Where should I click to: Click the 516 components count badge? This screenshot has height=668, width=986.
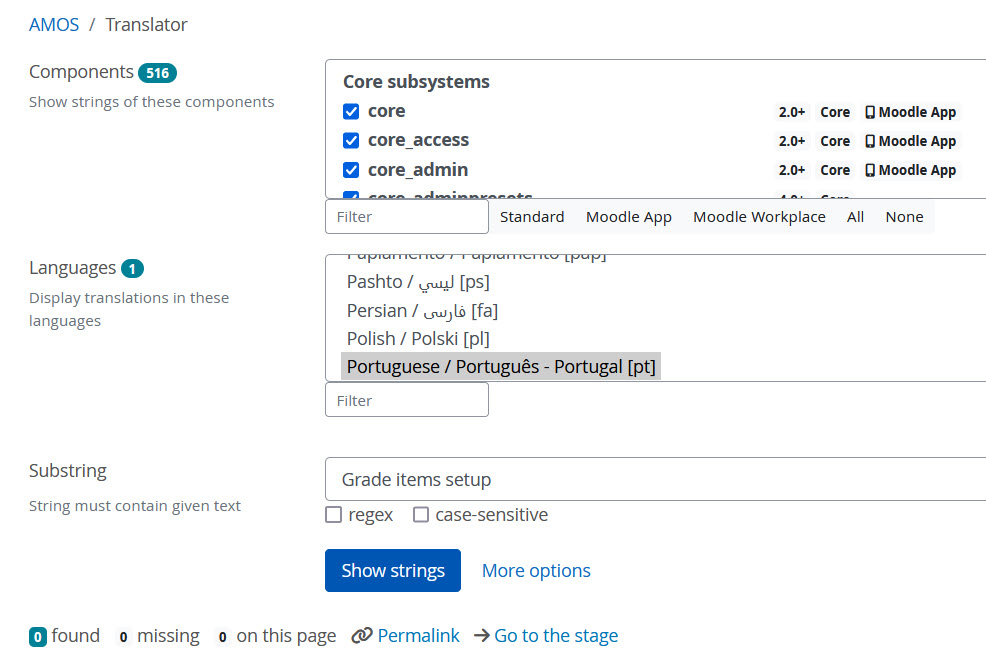point(157,73)
